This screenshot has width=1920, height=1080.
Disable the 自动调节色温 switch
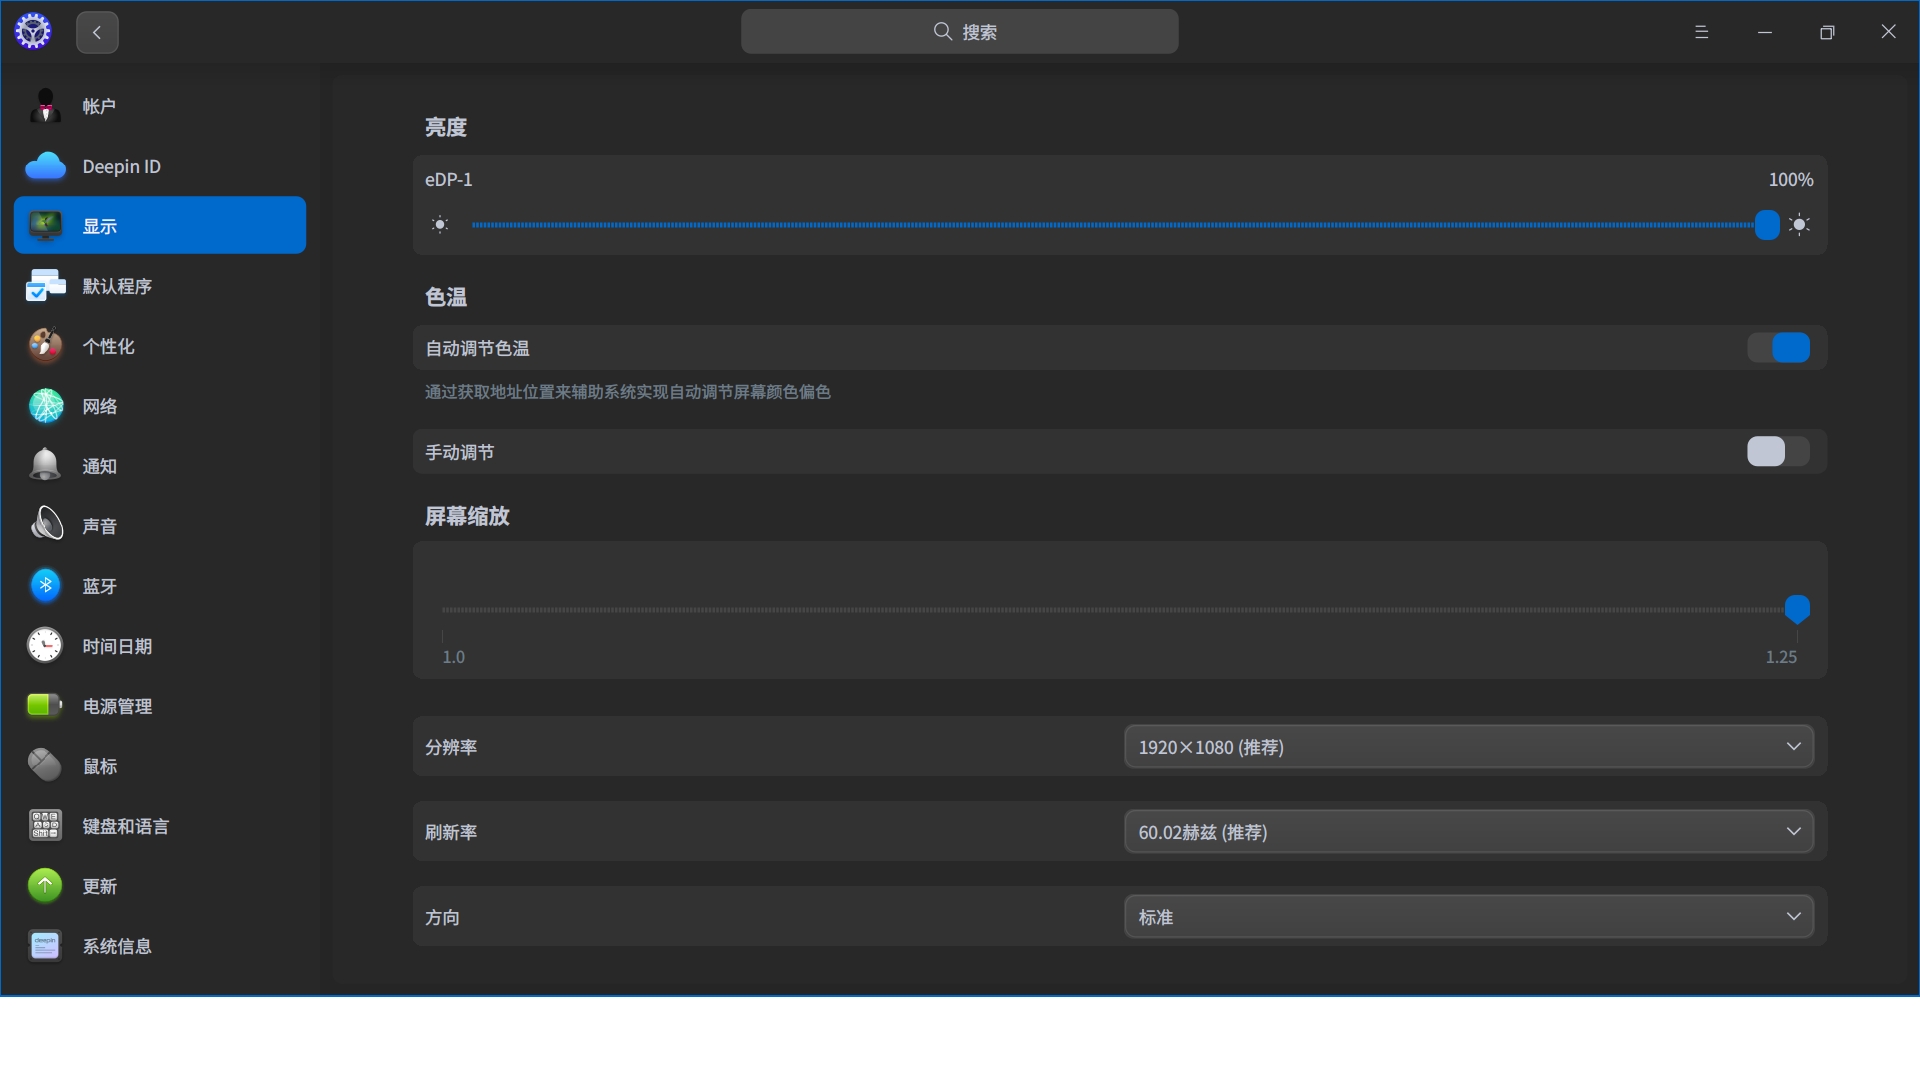coord(1778,348)
